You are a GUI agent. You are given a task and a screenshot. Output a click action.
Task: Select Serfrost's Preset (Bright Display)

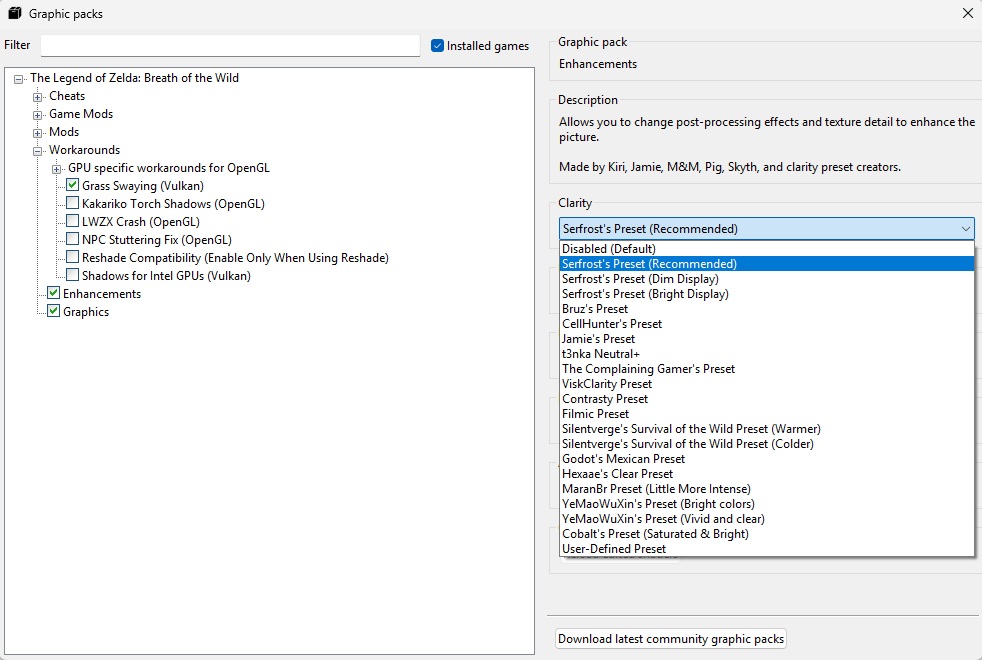[x=767, y=294]
